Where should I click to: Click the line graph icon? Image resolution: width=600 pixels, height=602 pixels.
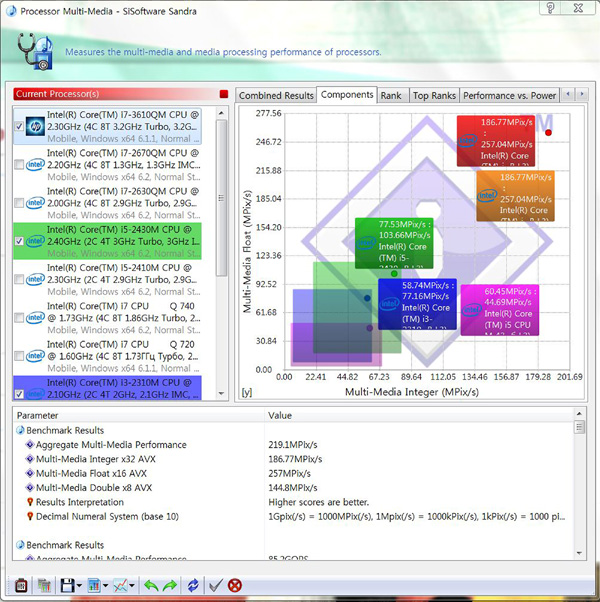click(x=121, y=585)
